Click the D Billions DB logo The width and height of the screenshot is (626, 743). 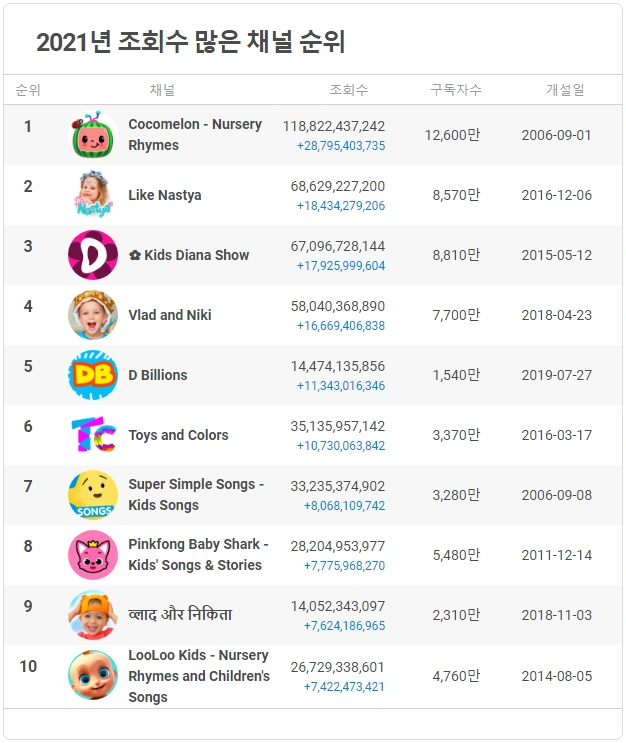[93, 375]
